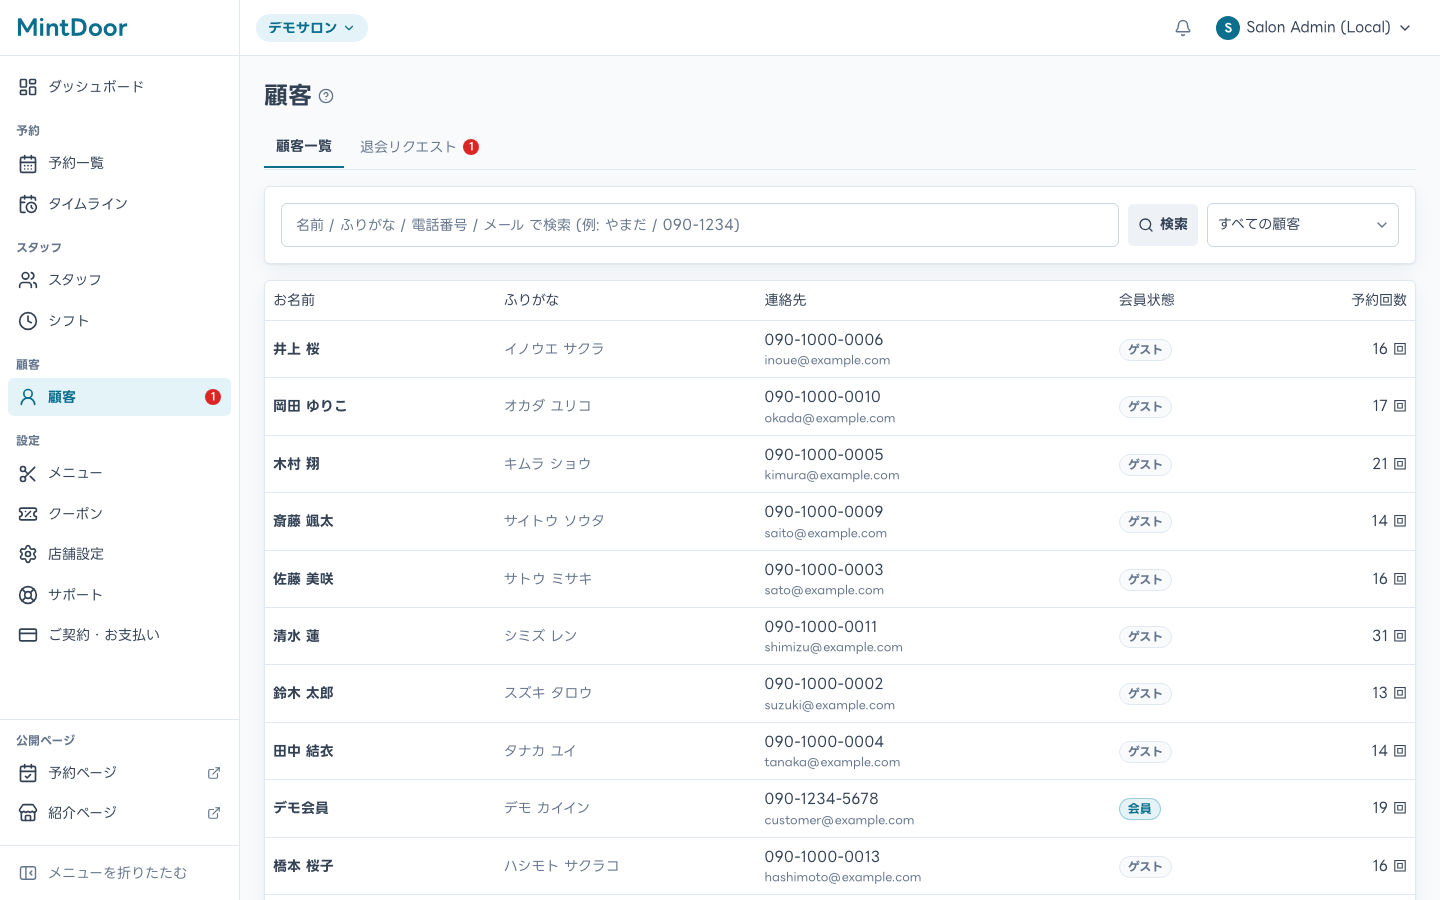Click the お名前 column header
Image resolution: width=1440 pixels, height=900 pixels.
[x=294, y=300]
